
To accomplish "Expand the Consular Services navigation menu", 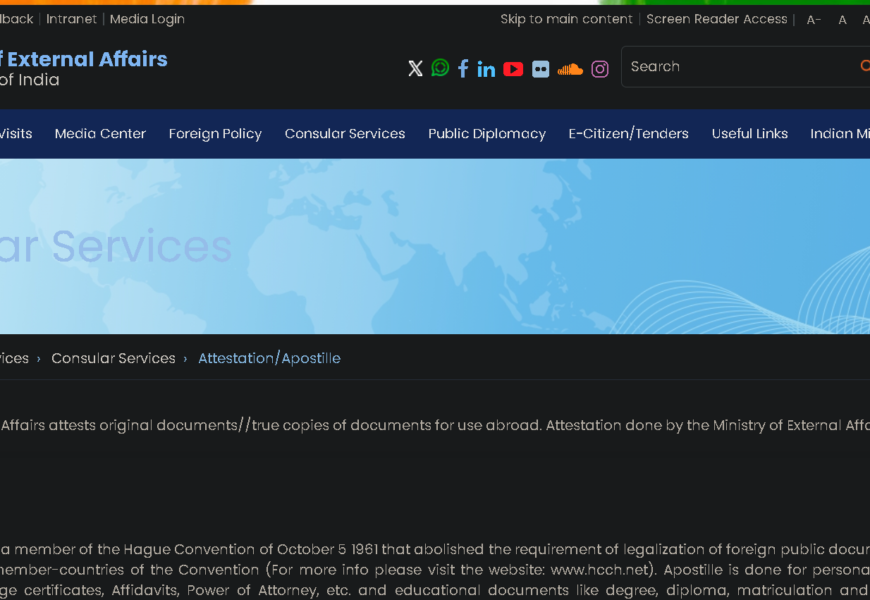I will point(345,134).
